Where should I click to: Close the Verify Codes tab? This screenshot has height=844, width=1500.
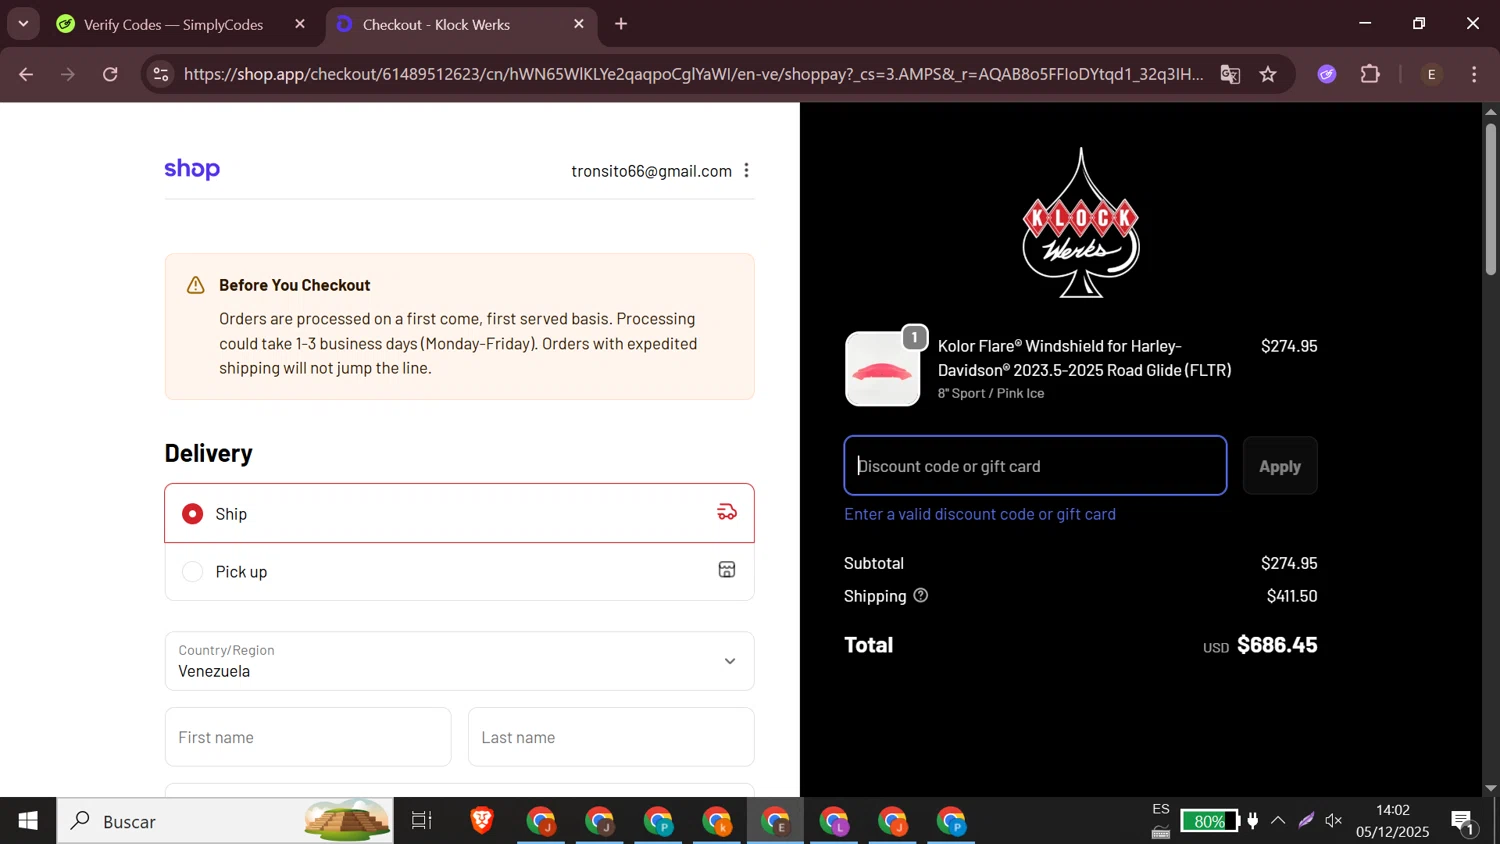pyautogui.click(x=300, y=24)
